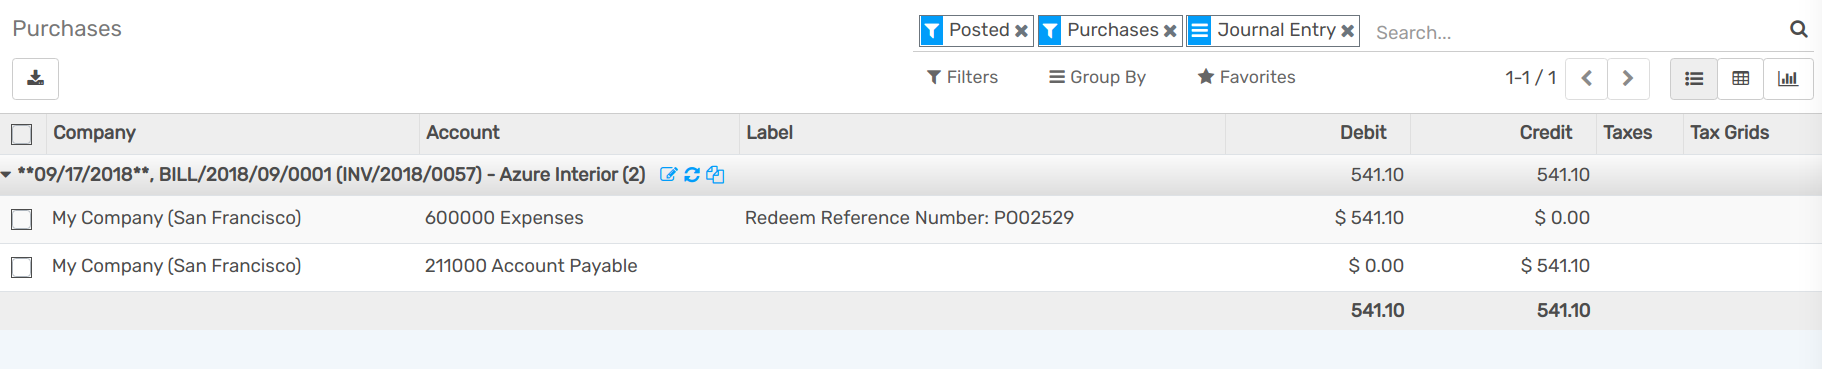The height and width of the screenshot is (369, 1822).
Task: Open the Favorites menu
Action: coord(1246,77)
